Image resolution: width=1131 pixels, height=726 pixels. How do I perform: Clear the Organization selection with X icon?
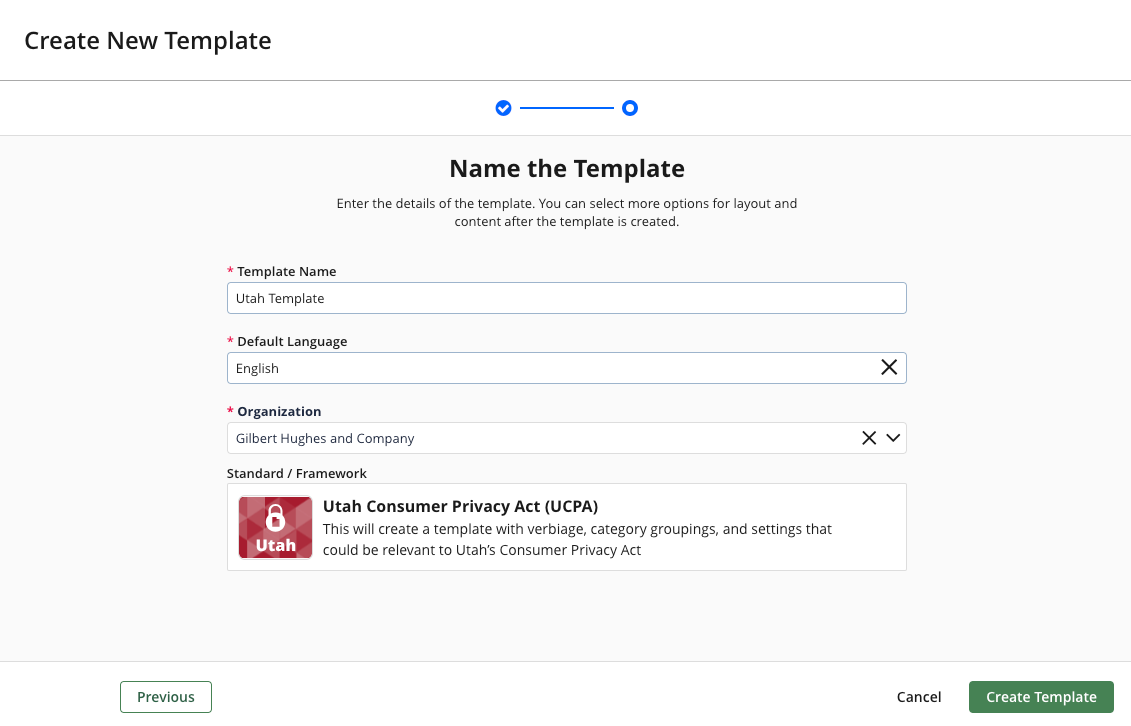click(869, 438)
